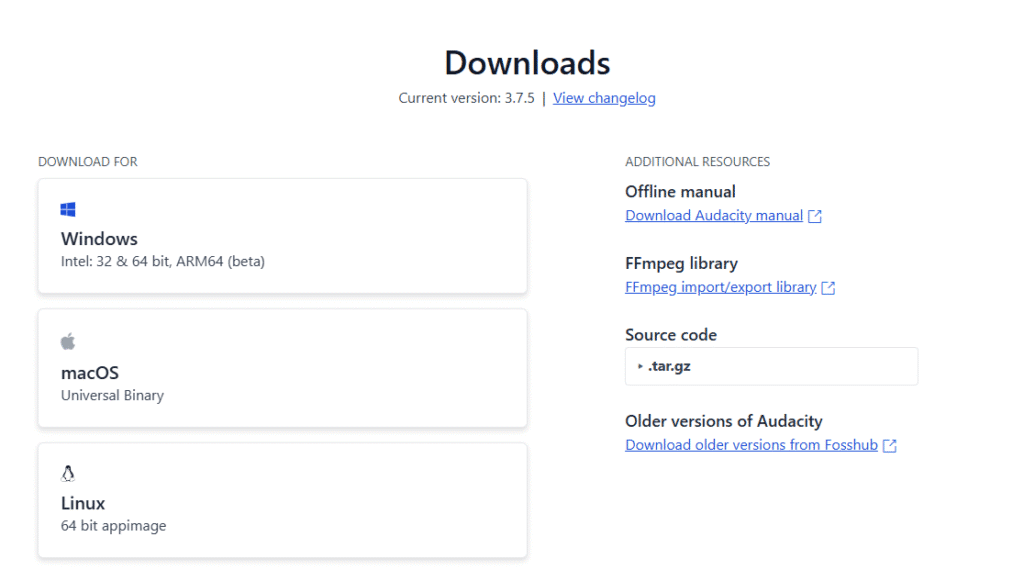Click the 'Offline manual' heading
This screenshot has height=570, width=1024.
[x=680, y=191]
